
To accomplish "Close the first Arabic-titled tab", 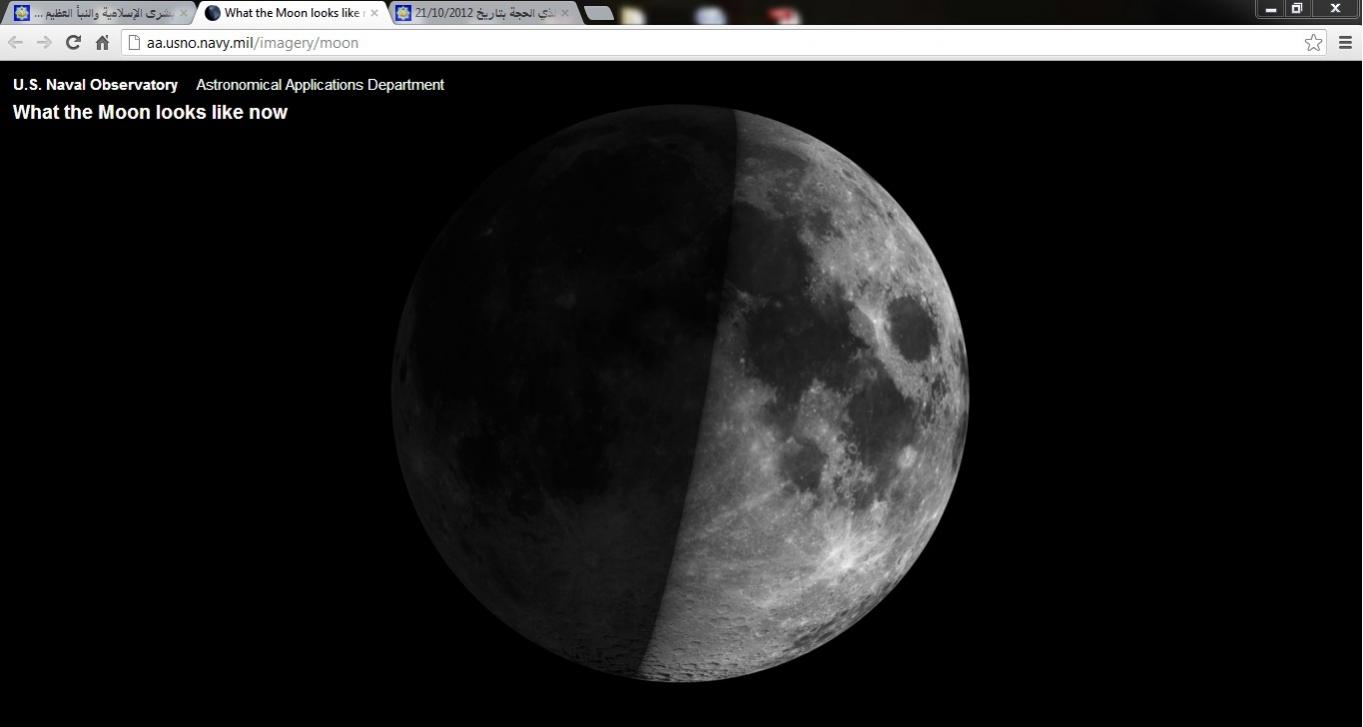I will 183,13.
